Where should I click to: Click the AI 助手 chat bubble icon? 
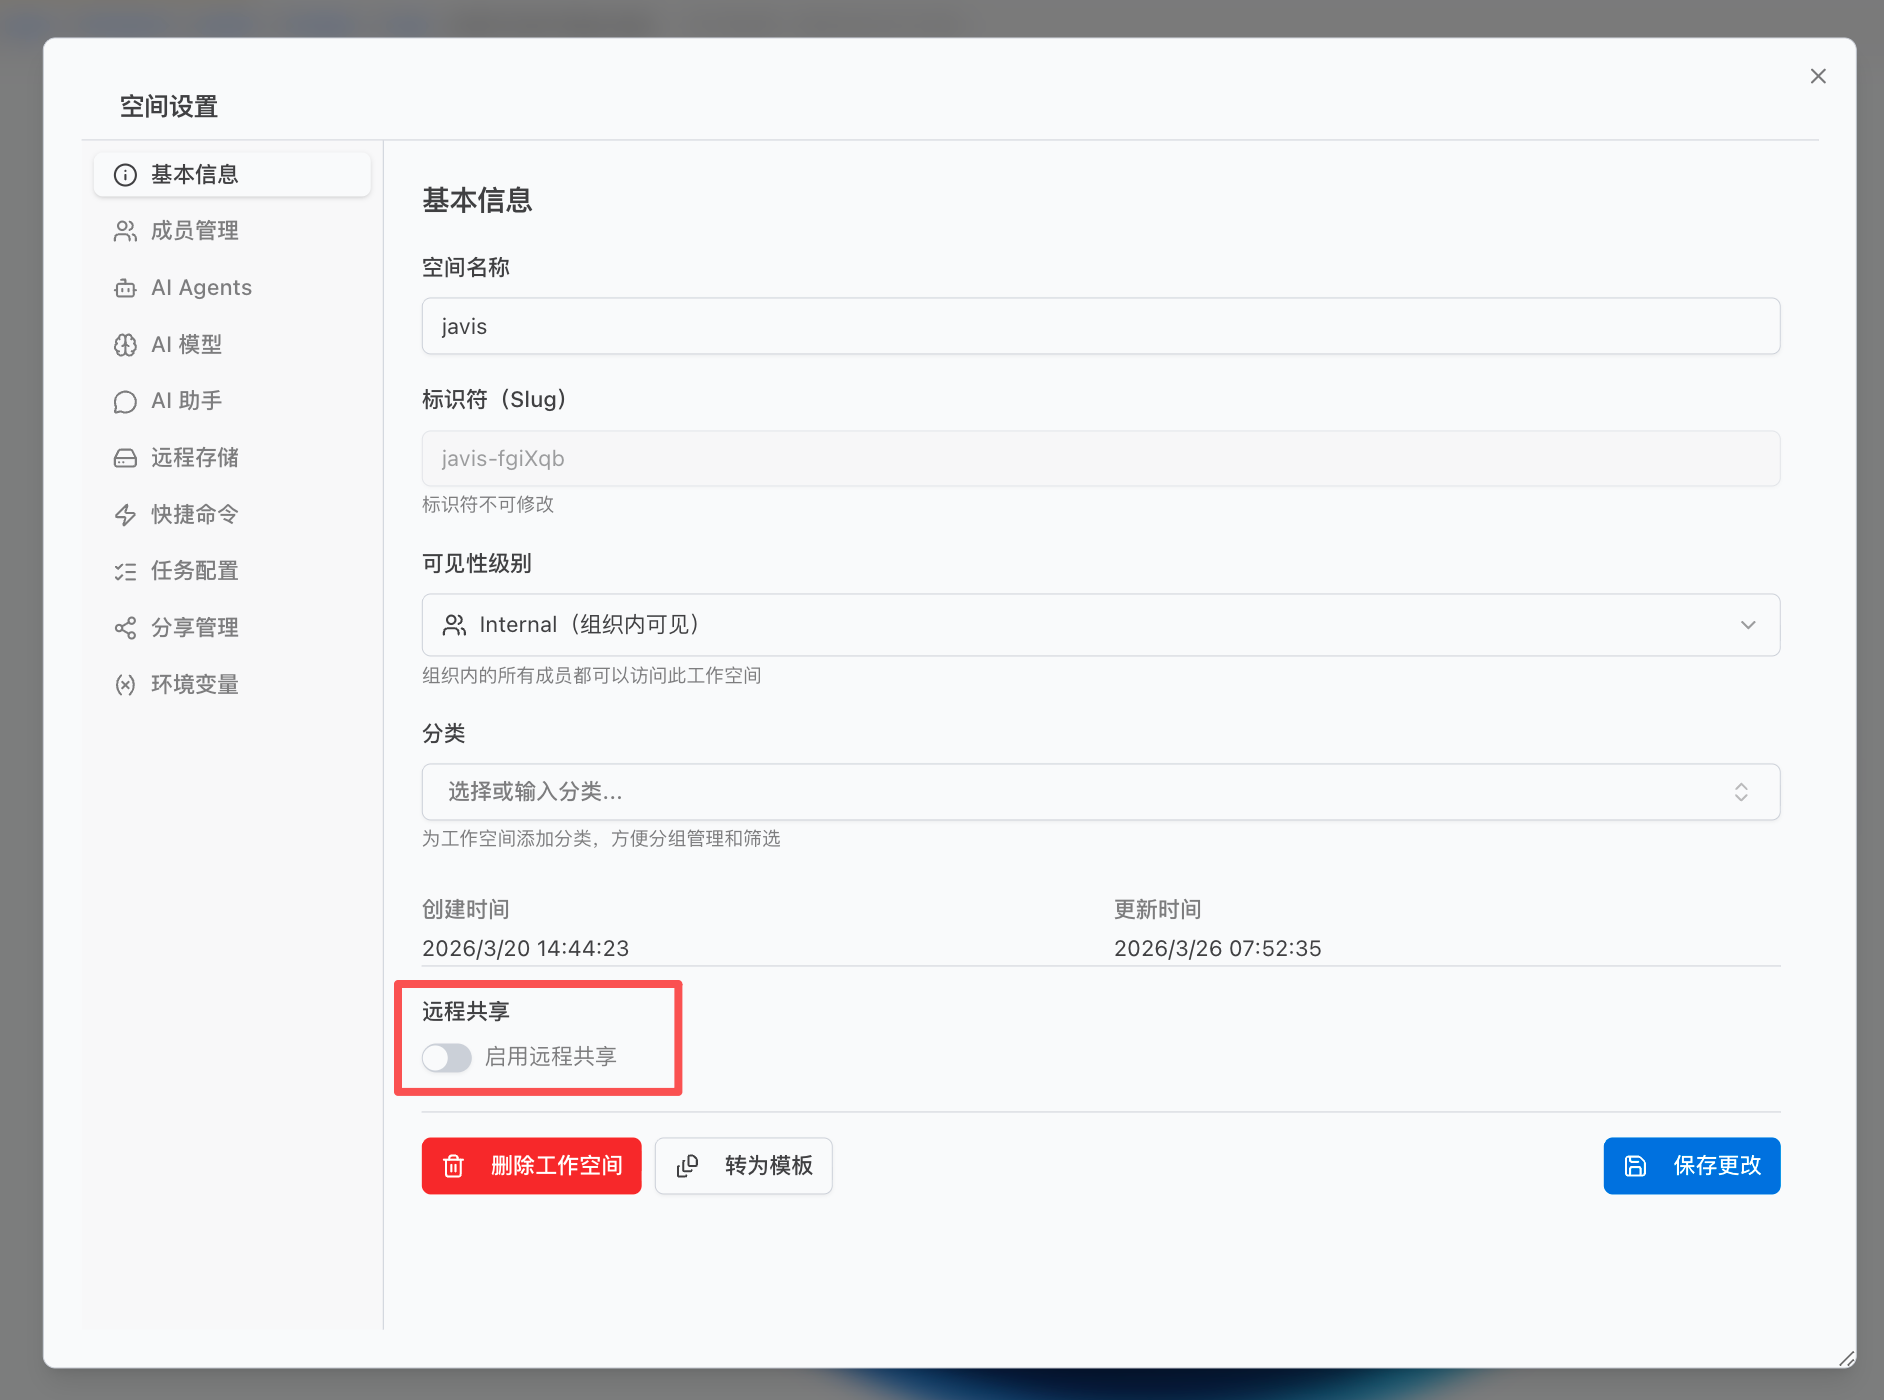coord(125,401)
